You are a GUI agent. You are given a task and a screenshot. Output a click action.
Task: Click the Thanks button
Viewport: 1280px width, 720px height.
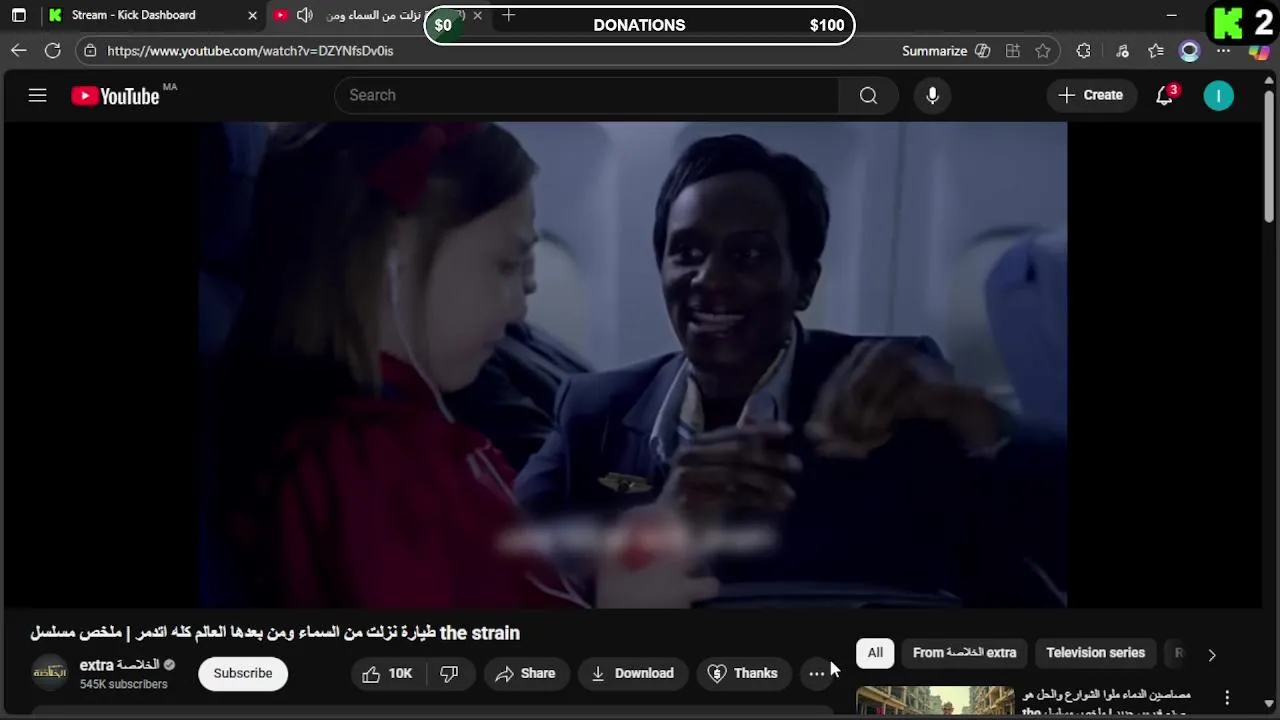[x=743, y=673]
